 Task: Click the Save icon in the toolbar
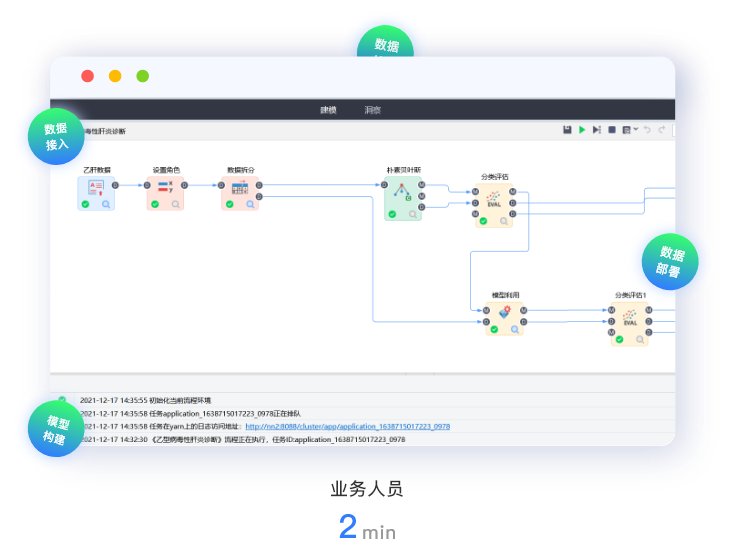point(567,130)
